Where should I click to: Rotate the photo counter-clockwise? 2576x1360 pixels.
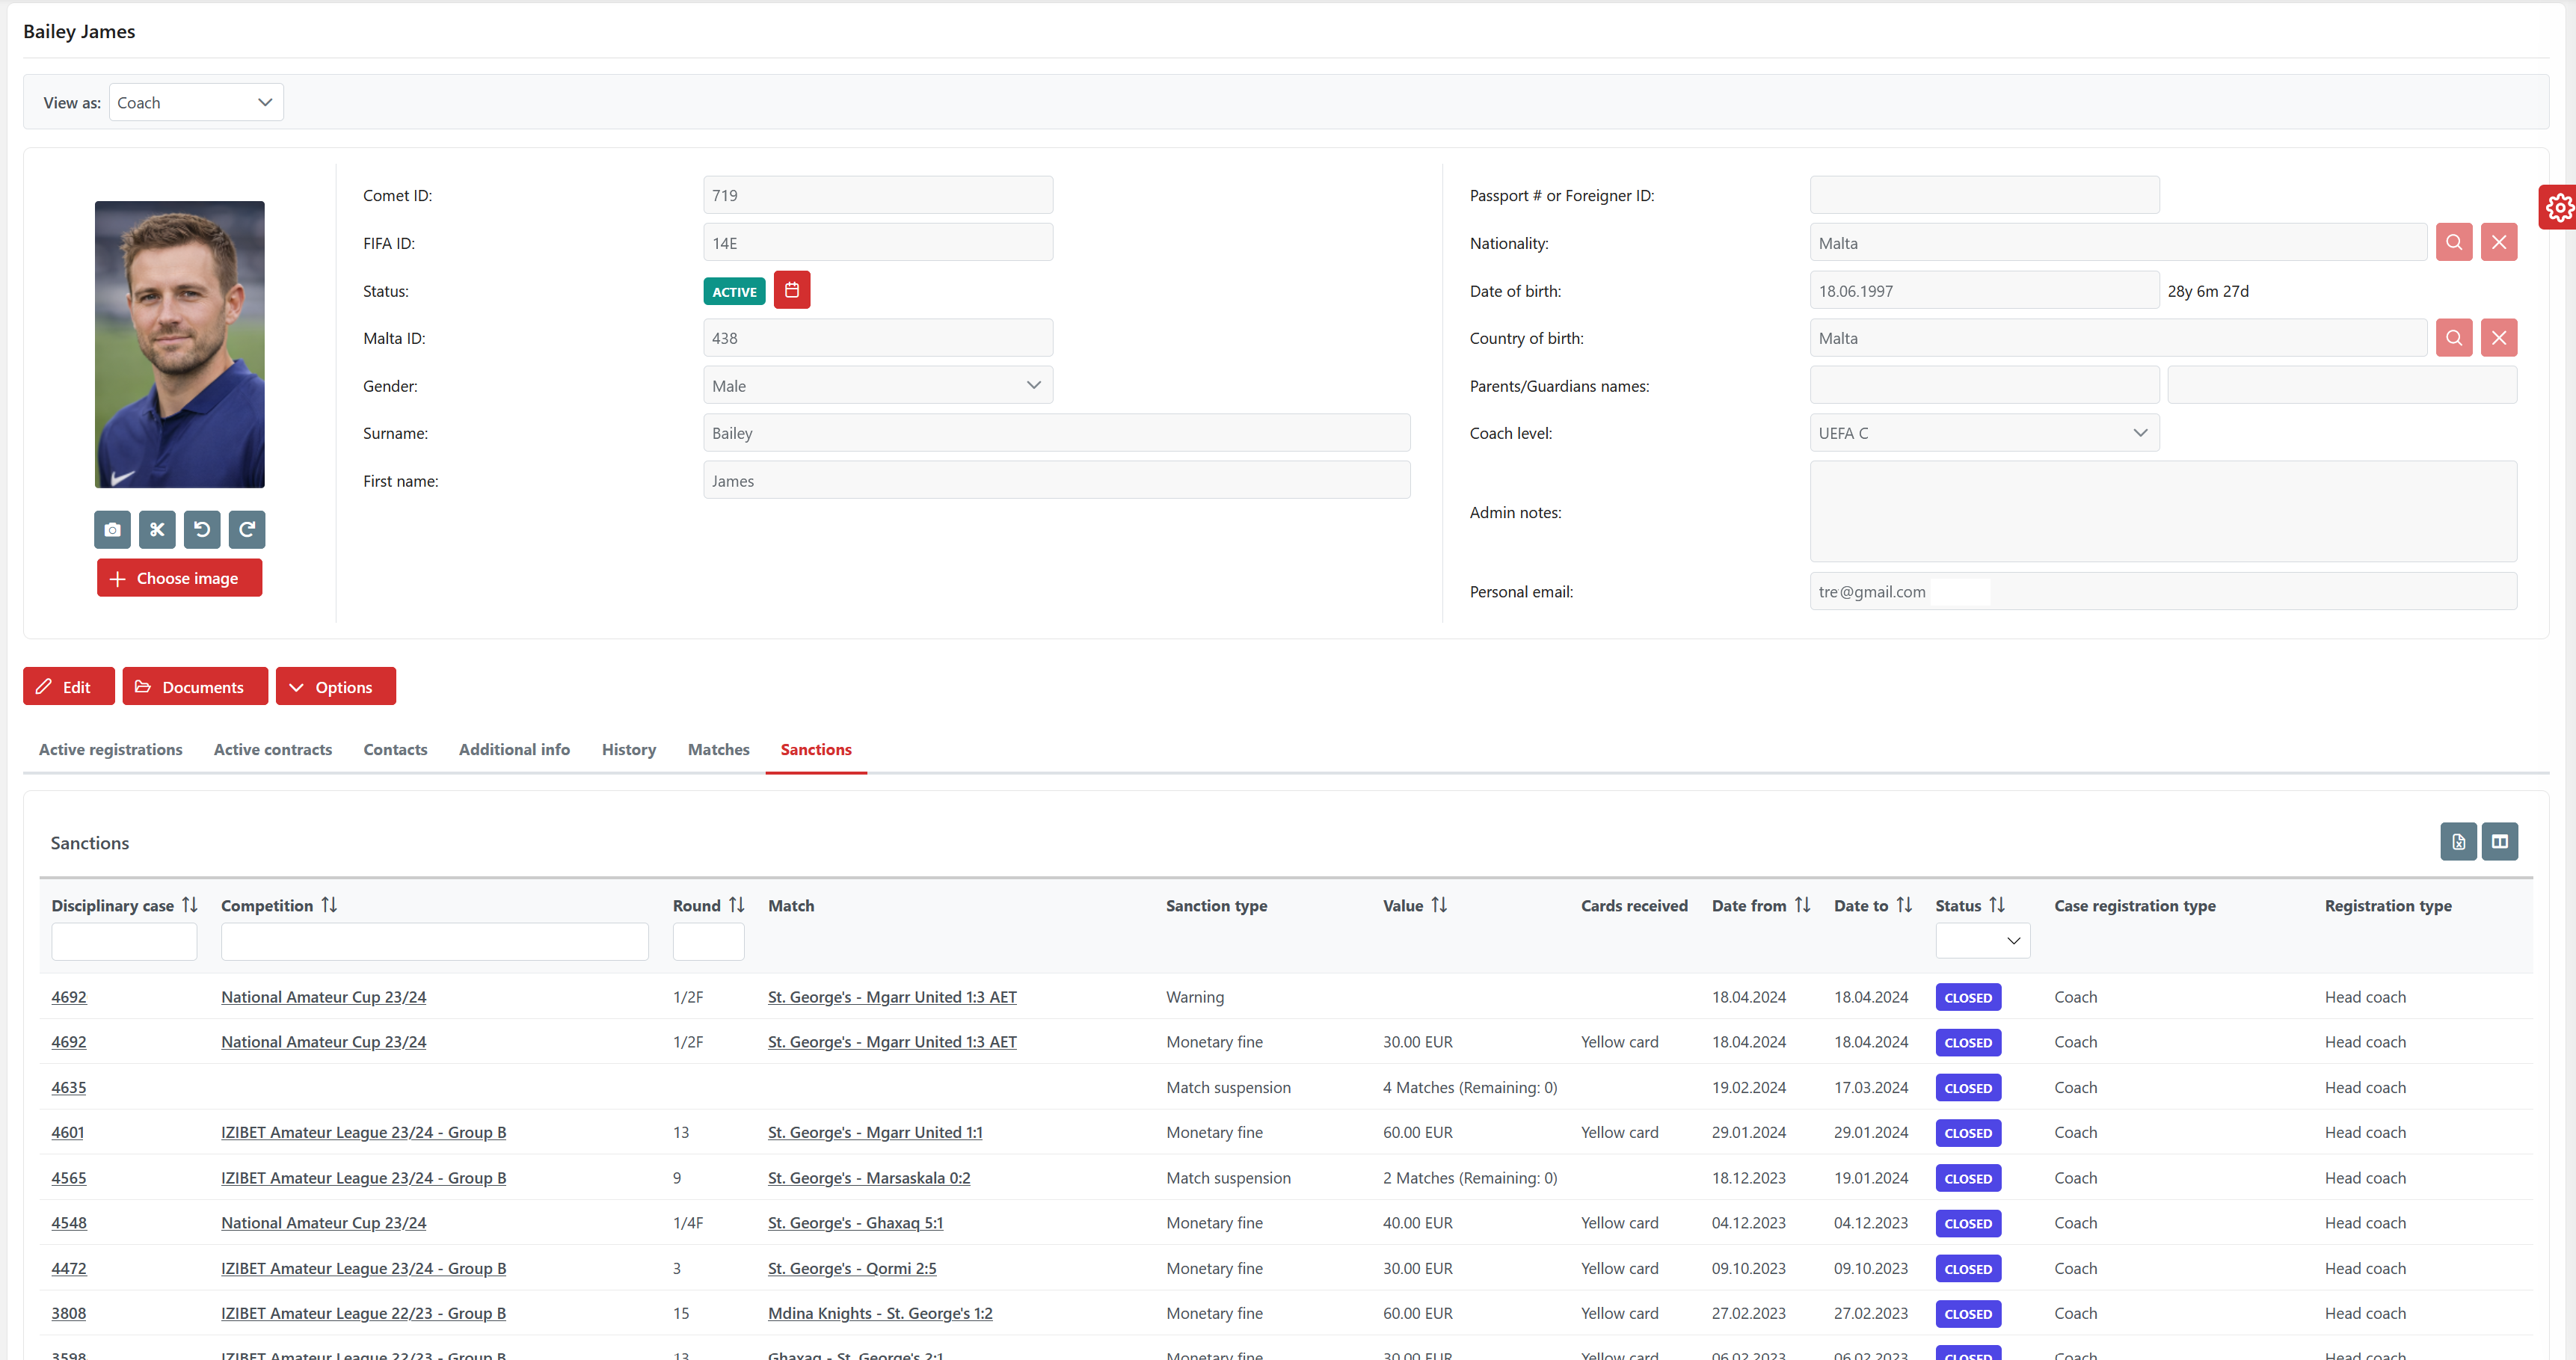(x=202, y=530)
